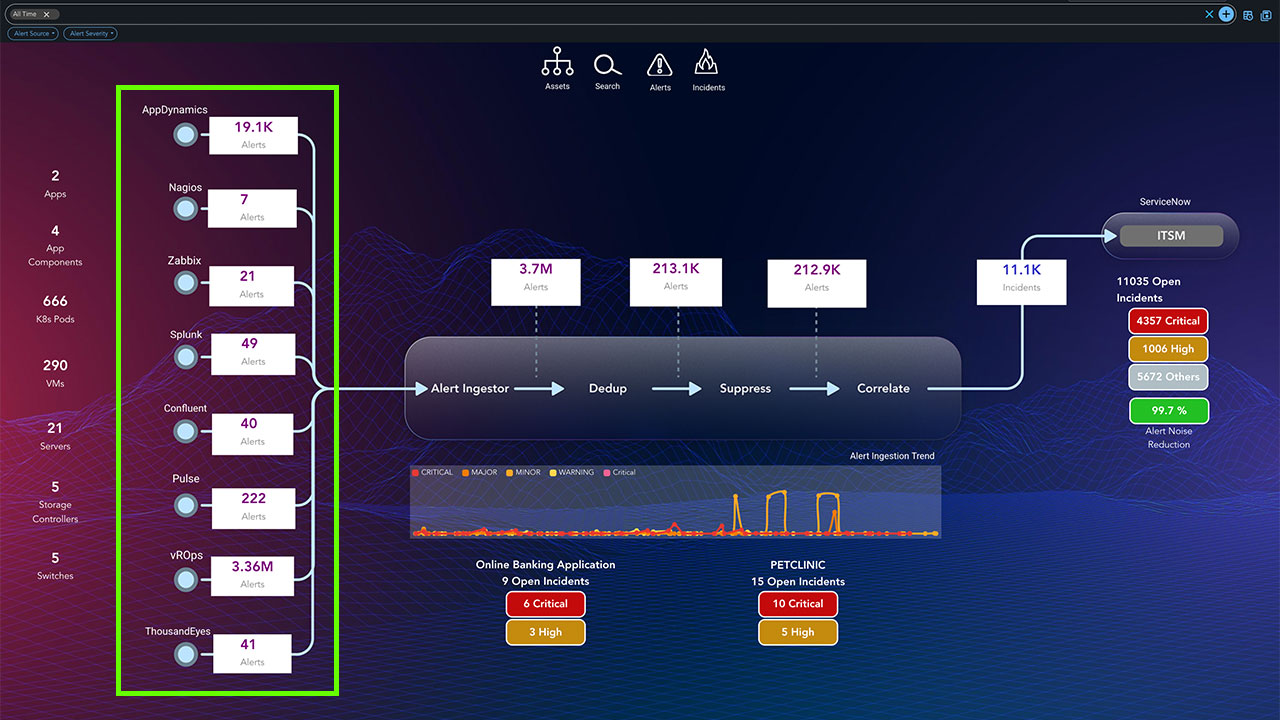
Task: Click the ITSM ServiceNow button
Action: [x=1171, y=236]
